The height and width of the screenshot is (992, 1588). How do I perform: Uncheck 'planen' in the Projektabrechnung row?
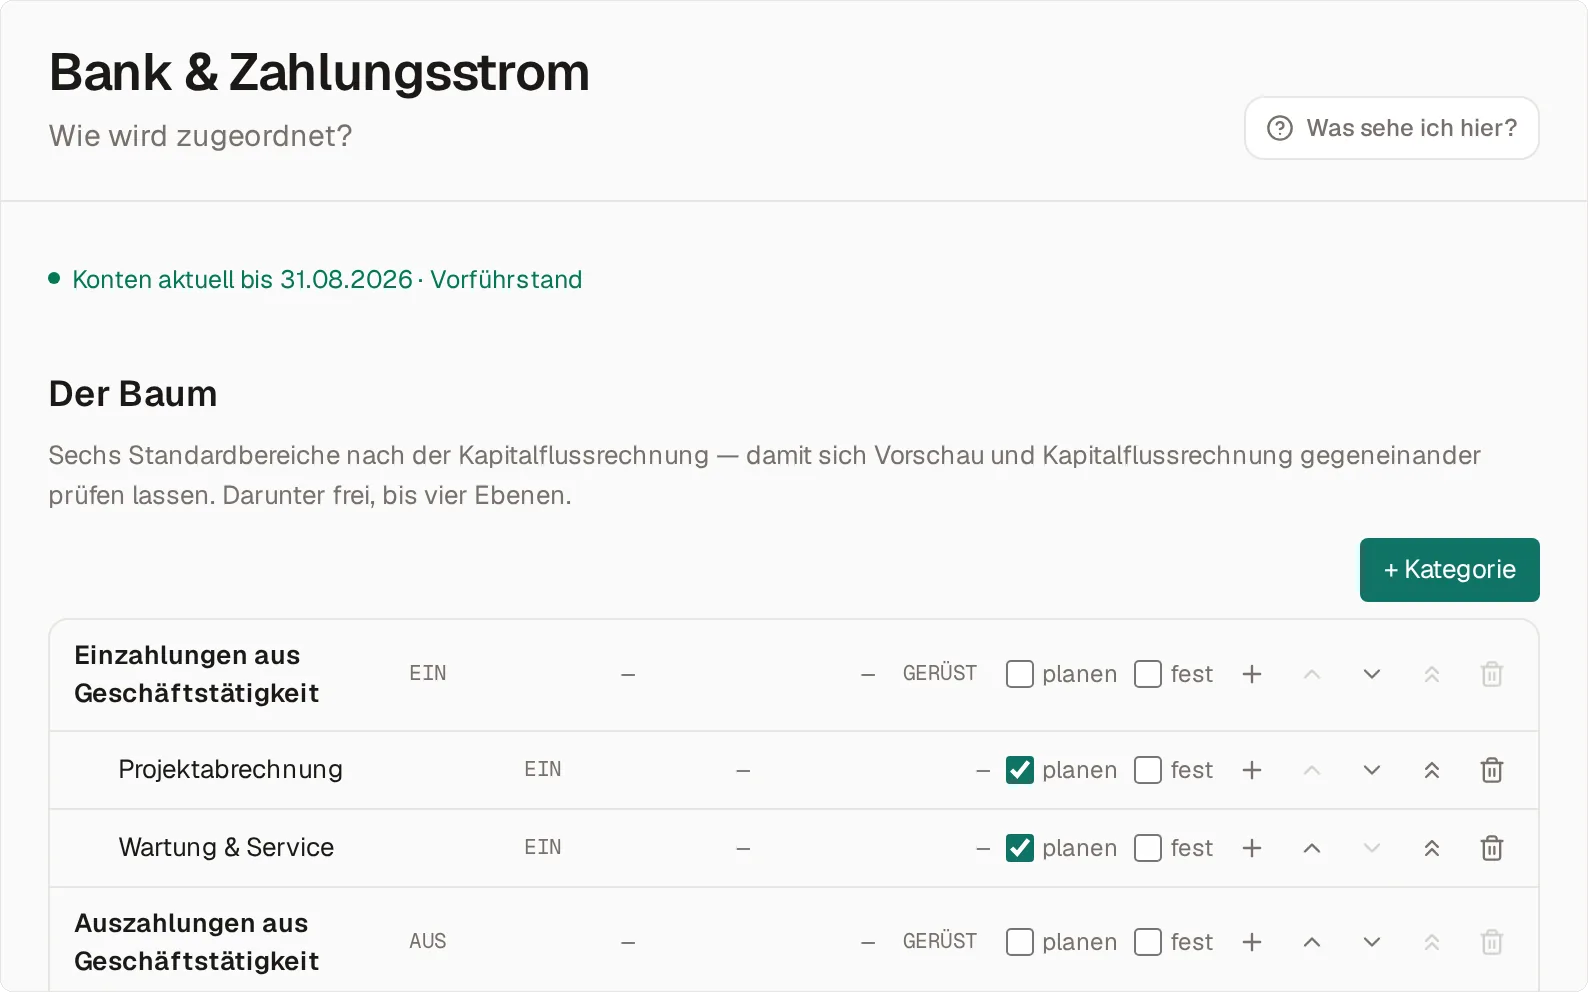tap(1020, 770)
